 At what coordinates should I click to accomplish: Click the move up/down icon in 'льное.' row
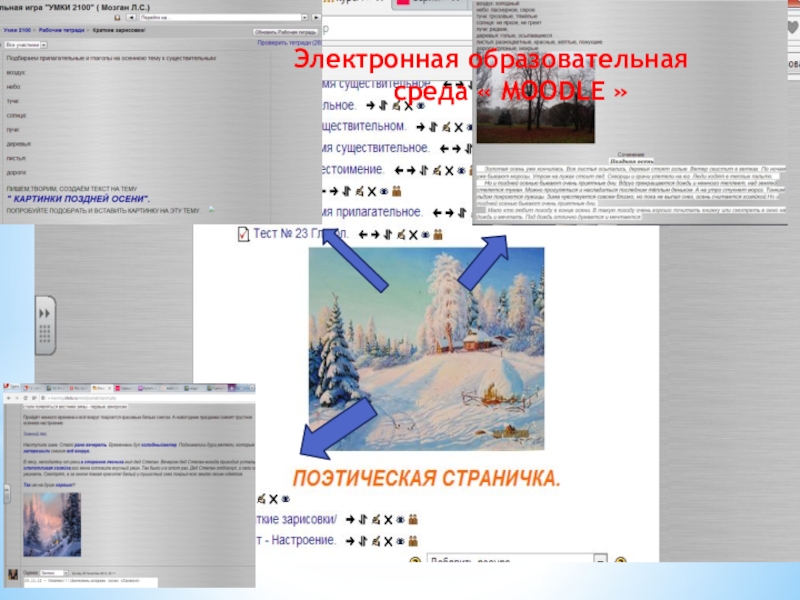(x=383, y=106)
